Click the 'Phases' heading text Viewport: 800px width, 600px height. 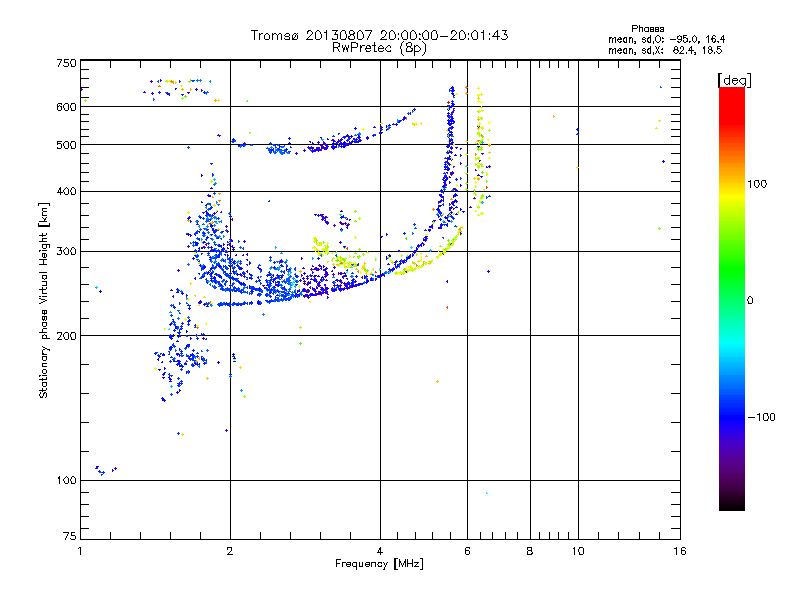[x=647, y=29]
